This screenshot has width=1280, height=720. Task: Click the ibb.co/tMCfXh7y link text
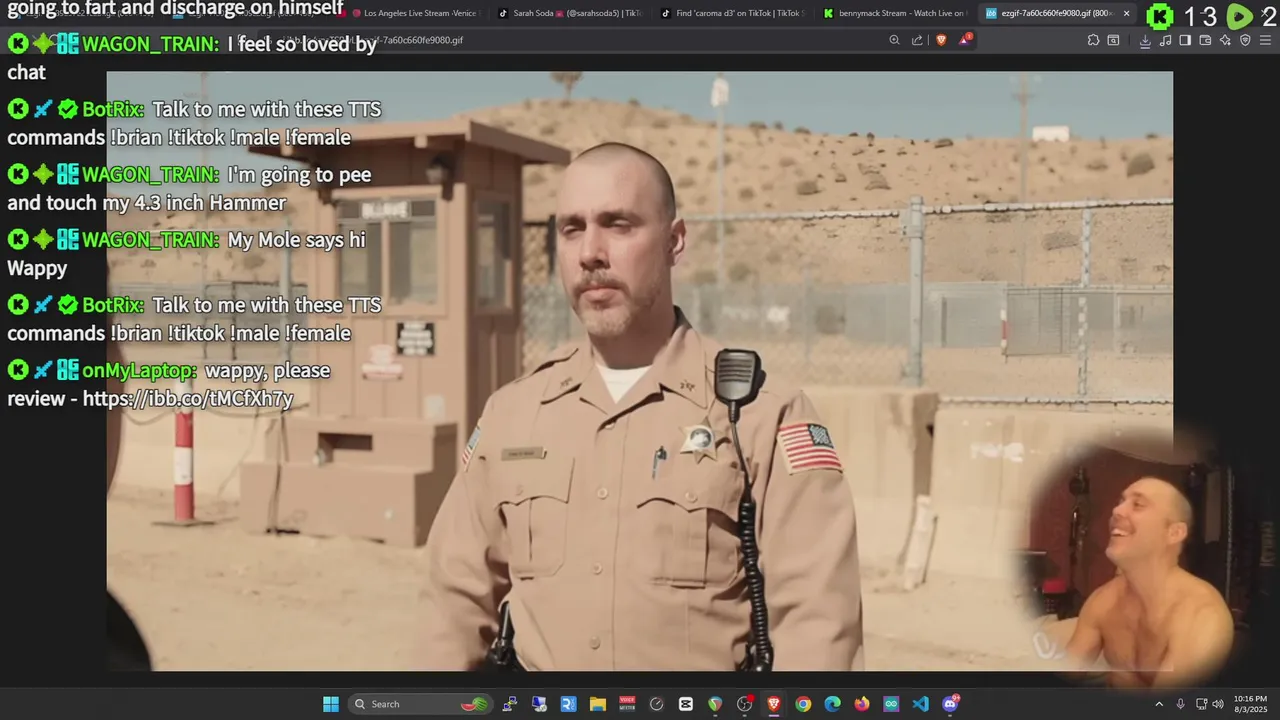(188, 398)
